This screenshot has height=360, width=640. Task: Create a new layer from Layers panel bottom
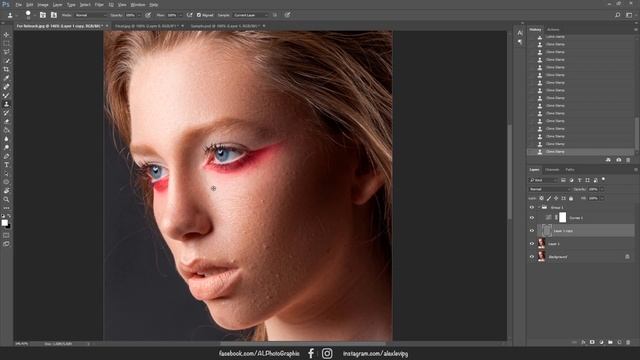(619, 342)
